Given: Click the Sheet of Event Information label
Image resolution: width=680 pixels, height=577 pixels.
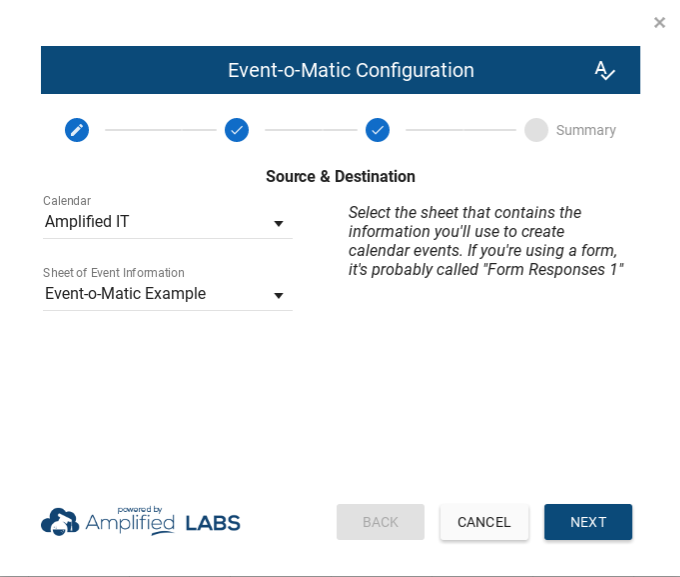Looking at the screenshot, I should coord(114,273).
